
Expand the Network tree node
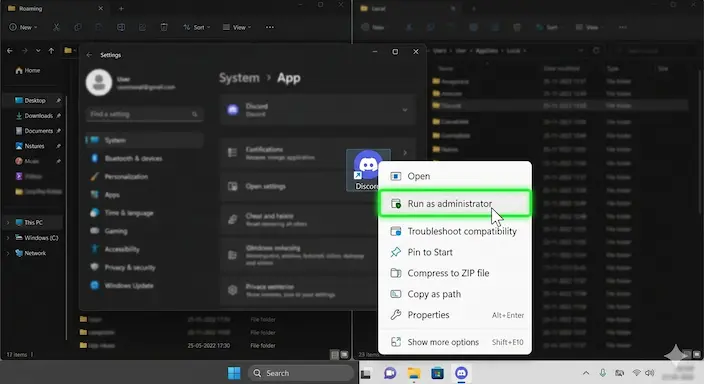(8, 253)
